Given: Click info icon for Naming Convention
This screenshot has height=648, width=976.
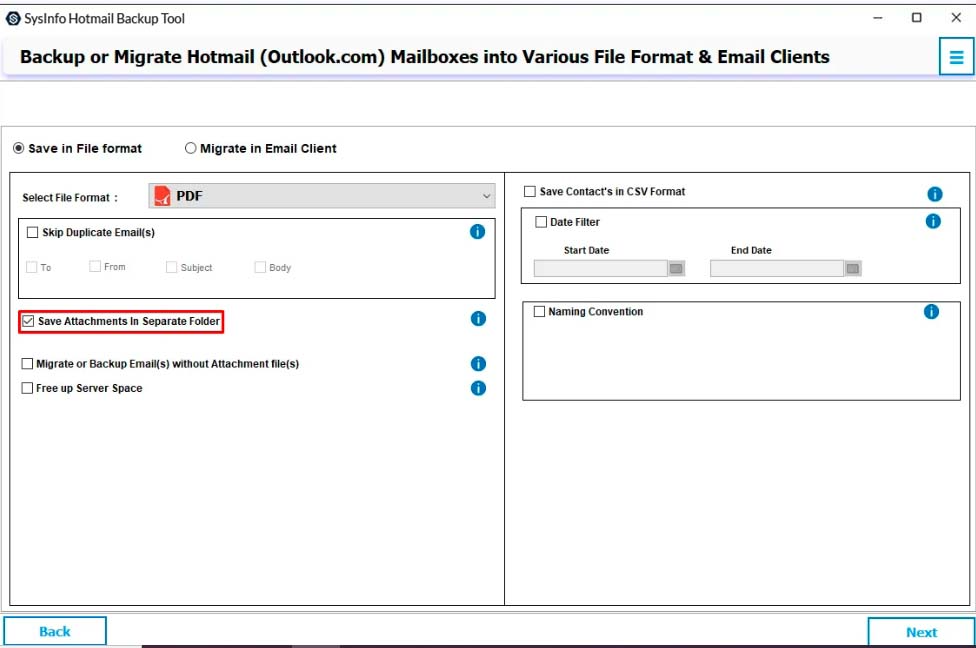Looking at the screenshot, I should tap(931, 311).
